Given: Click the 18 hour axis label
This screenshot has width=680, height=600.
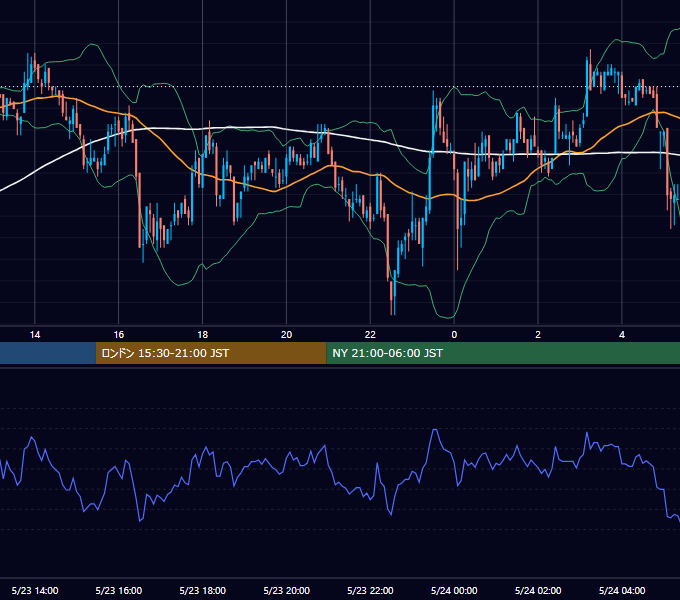Looking at the screenshot, I should click(203, 335).
